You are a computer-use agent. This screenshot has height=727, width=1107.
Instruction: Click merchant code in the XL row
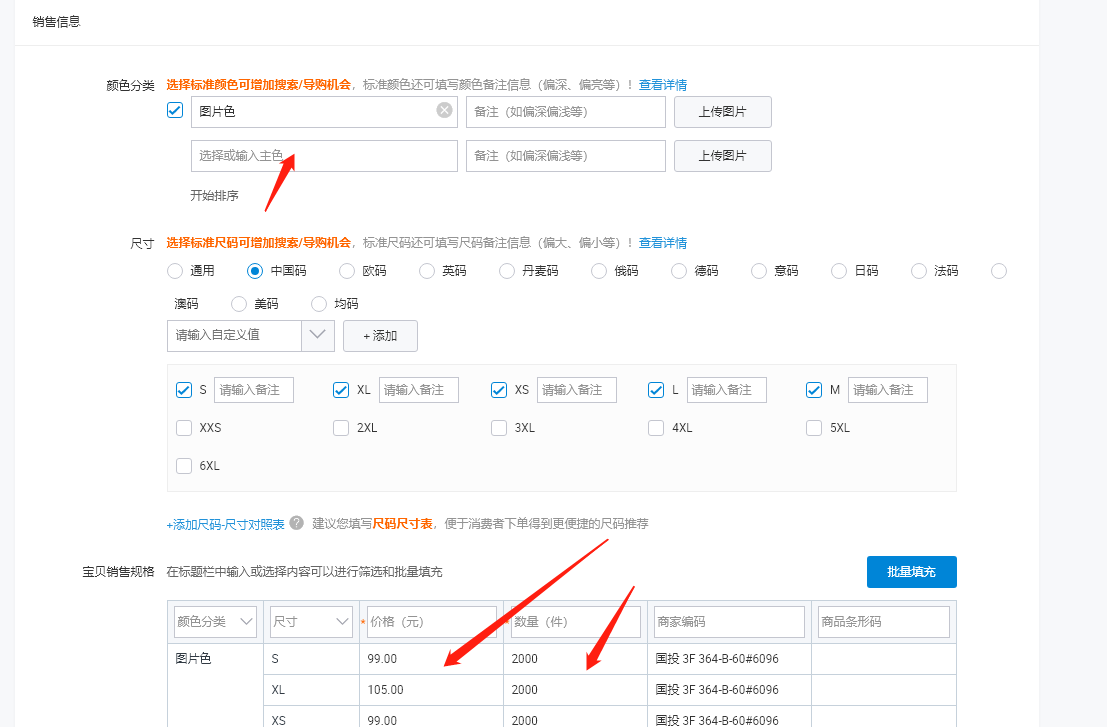coord(717,690)
